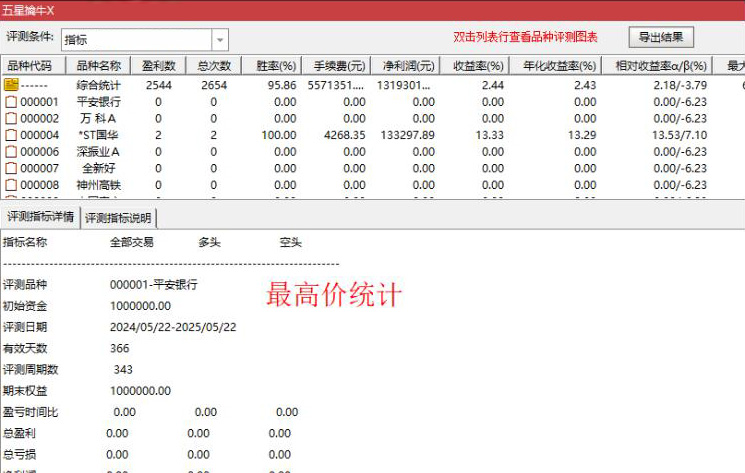Click the 期末权益 label
Viewport: 745px width, 473px height.
[x=25, y=391]
